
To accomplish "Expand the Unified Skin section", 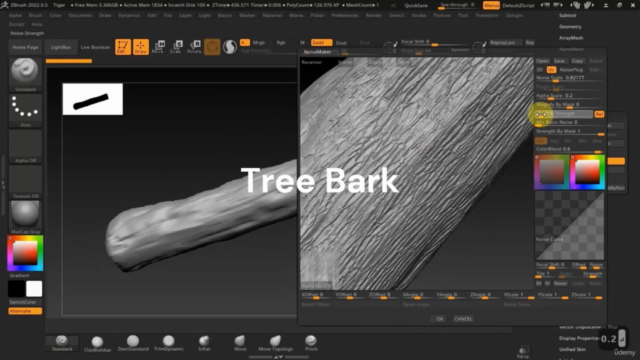I will click(x=572, y=349).
